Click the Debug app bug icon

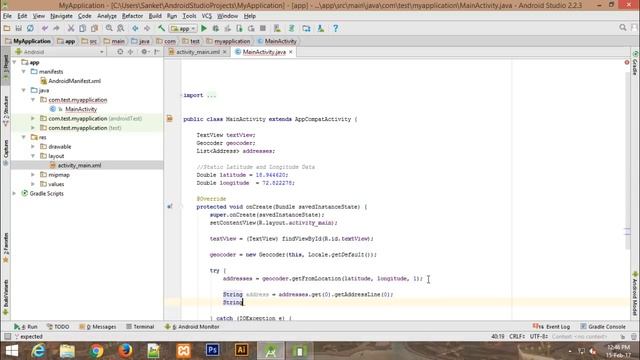[x=216, y=28]
